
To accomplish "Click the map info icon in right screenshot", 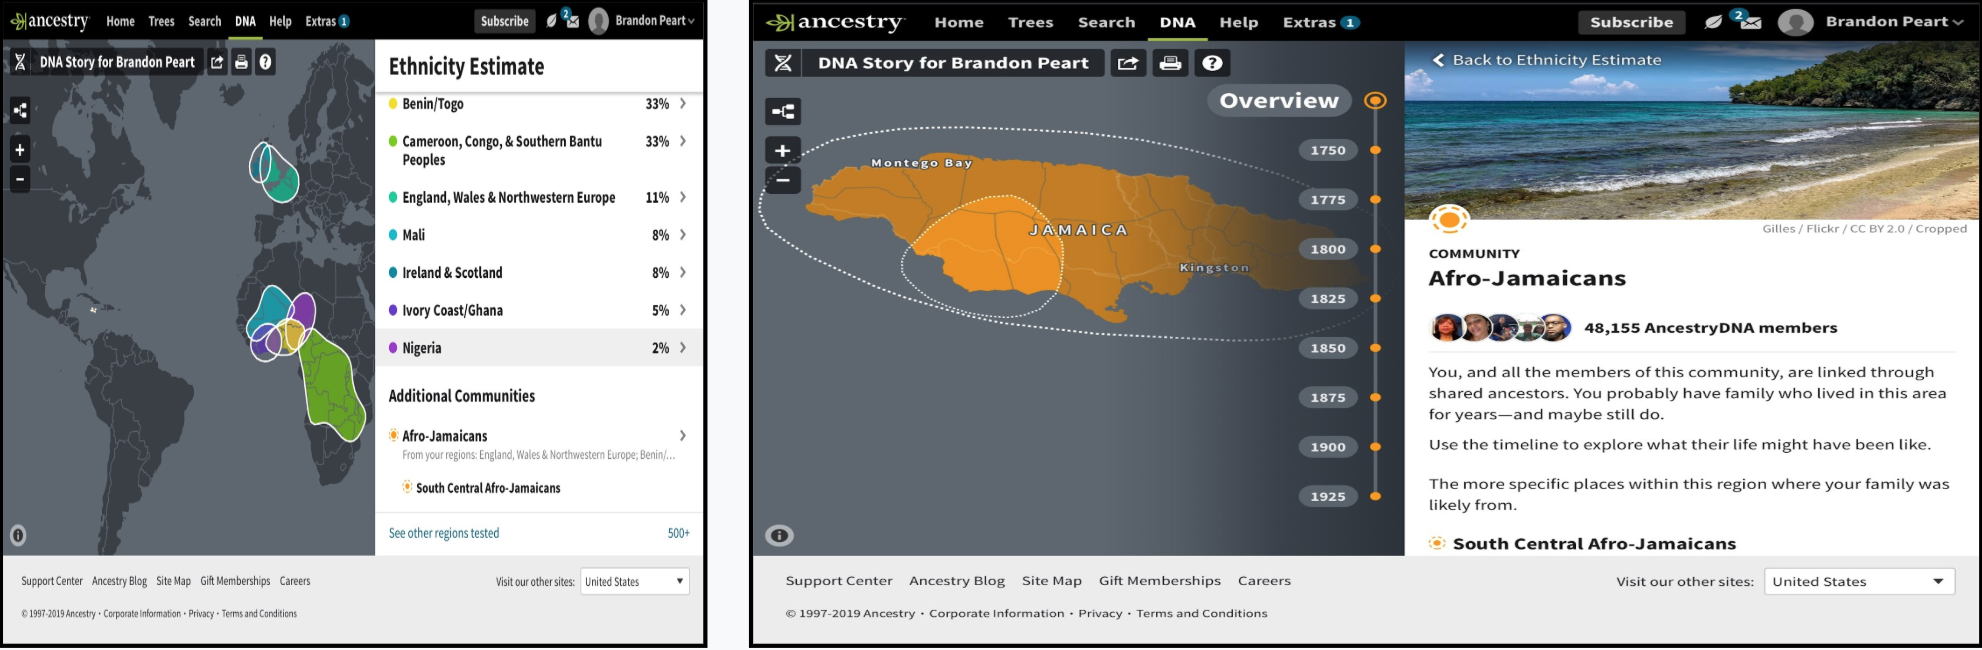I will coord(780,536).
